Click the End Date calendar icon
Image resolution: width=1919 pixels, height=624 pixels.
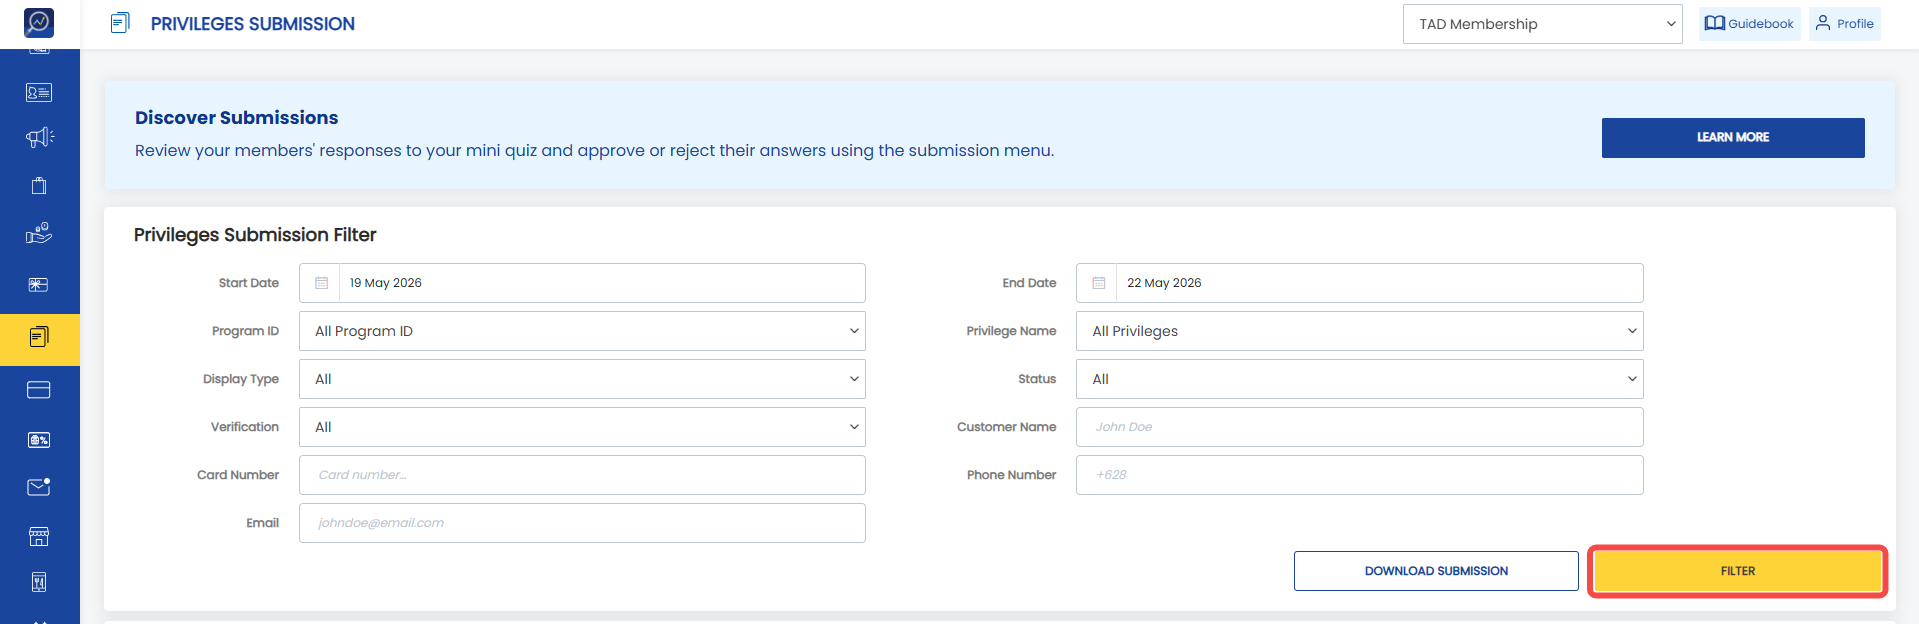tap(1098, 283)
